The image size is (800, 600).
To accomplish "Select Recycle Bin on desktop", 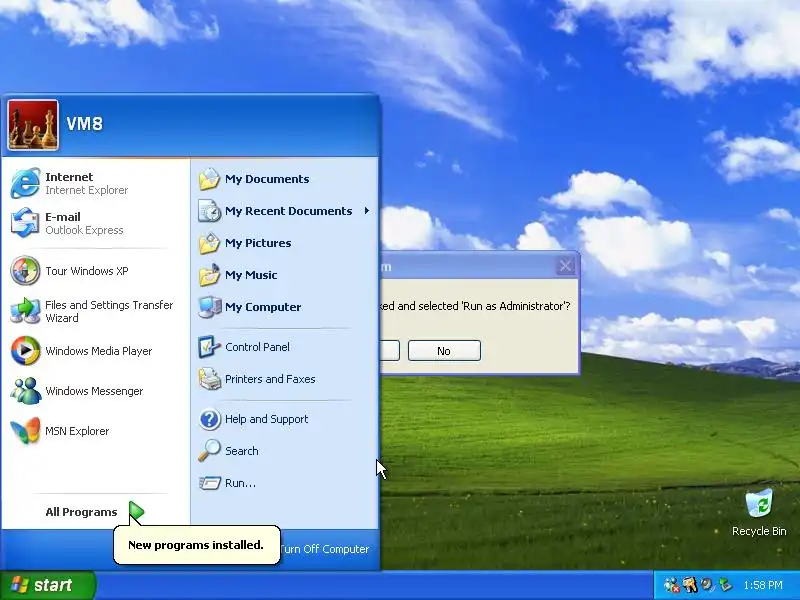I will coord(759,513).
